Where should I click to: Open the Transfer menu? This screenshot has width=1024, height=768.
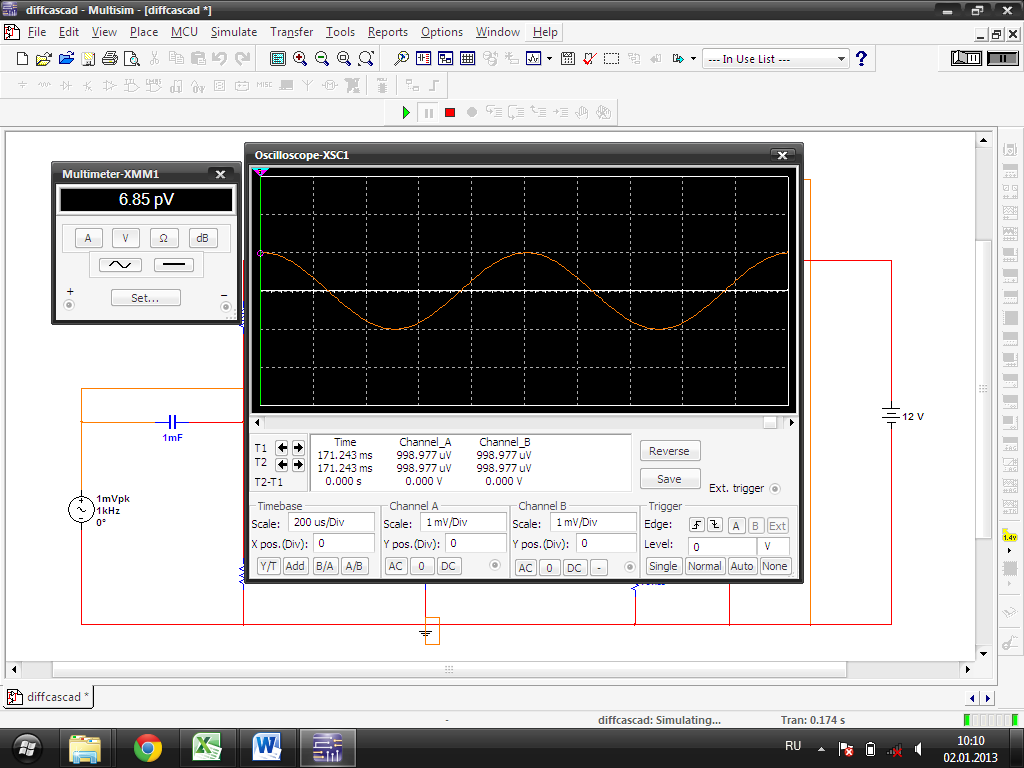291,32
